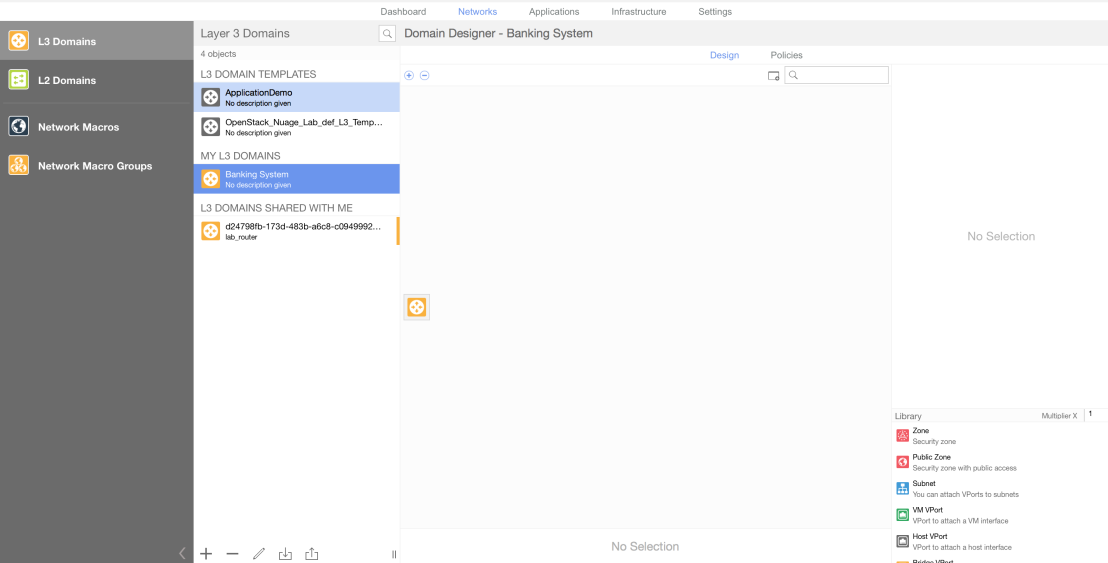Click the domain node icon on canvas

pos(417,307)
